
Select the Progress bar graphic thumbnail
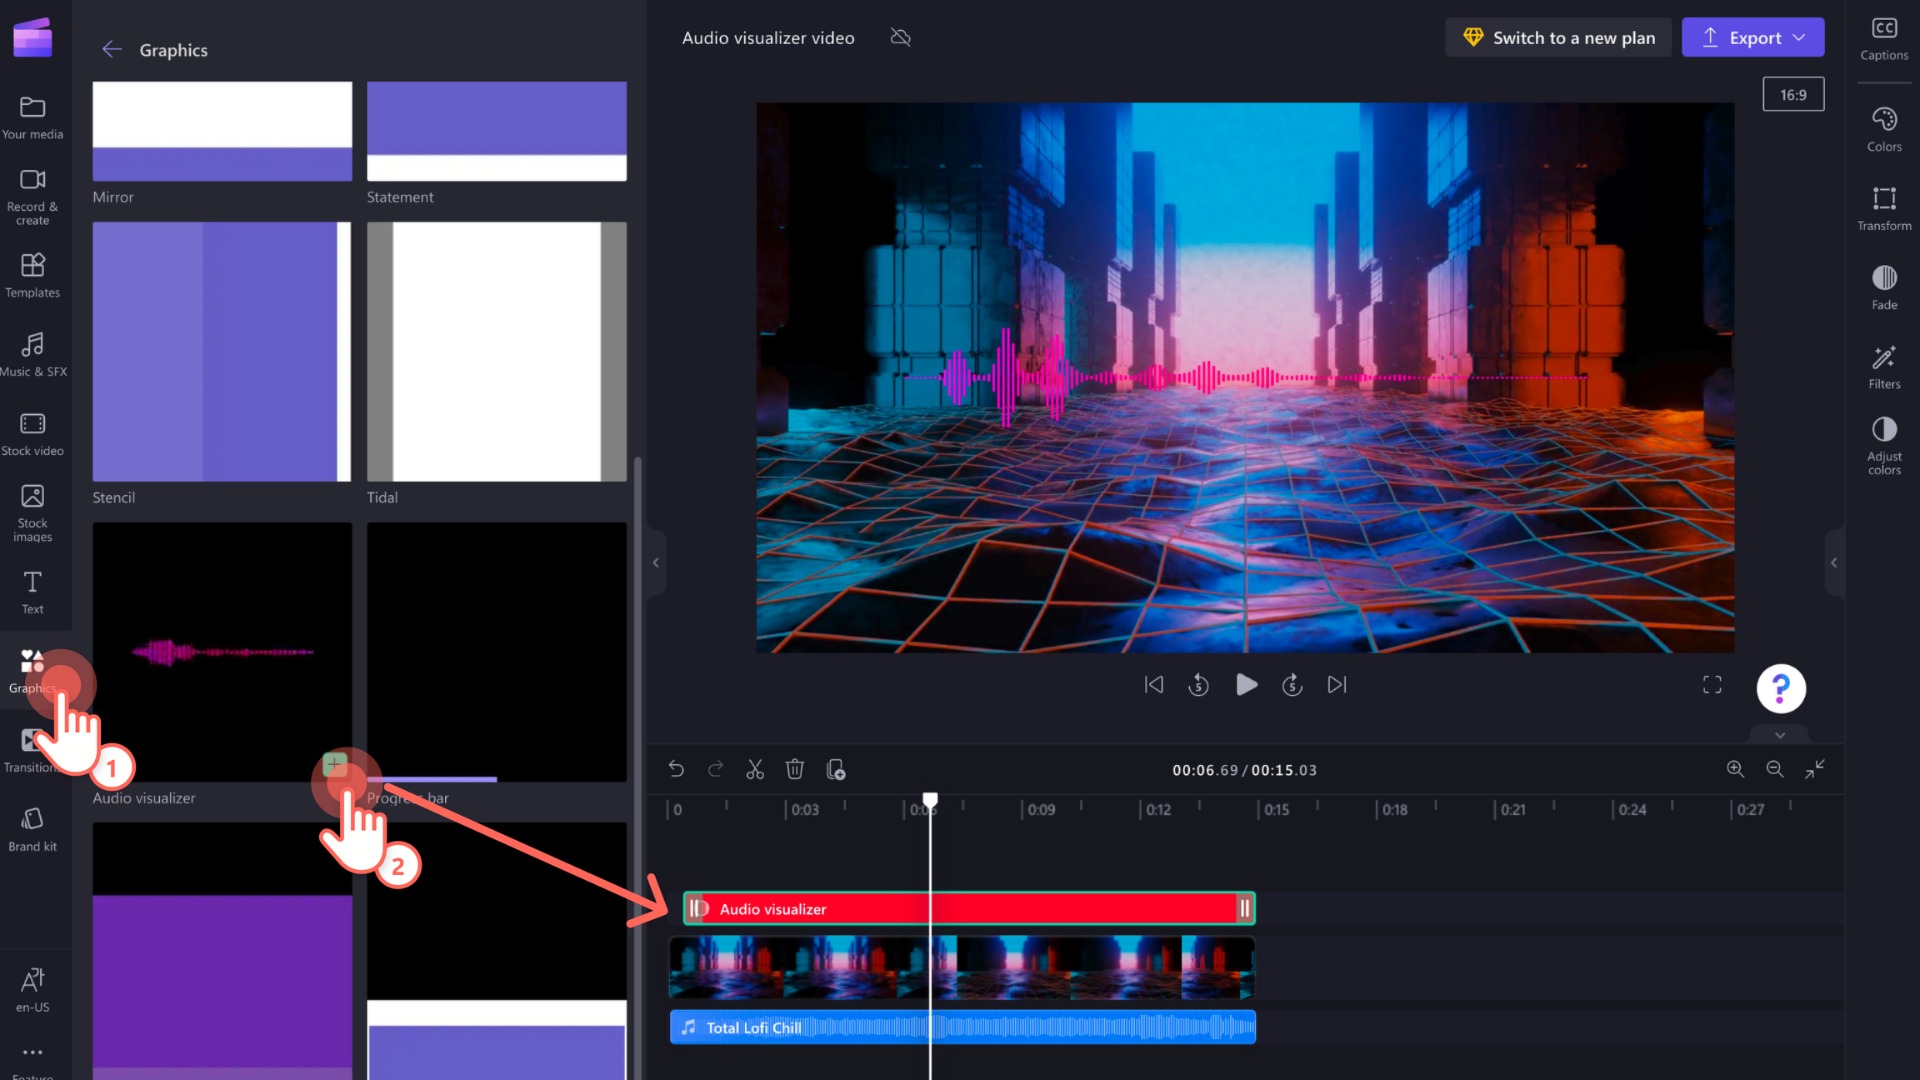pyautogui.click(x=497, y=652)
